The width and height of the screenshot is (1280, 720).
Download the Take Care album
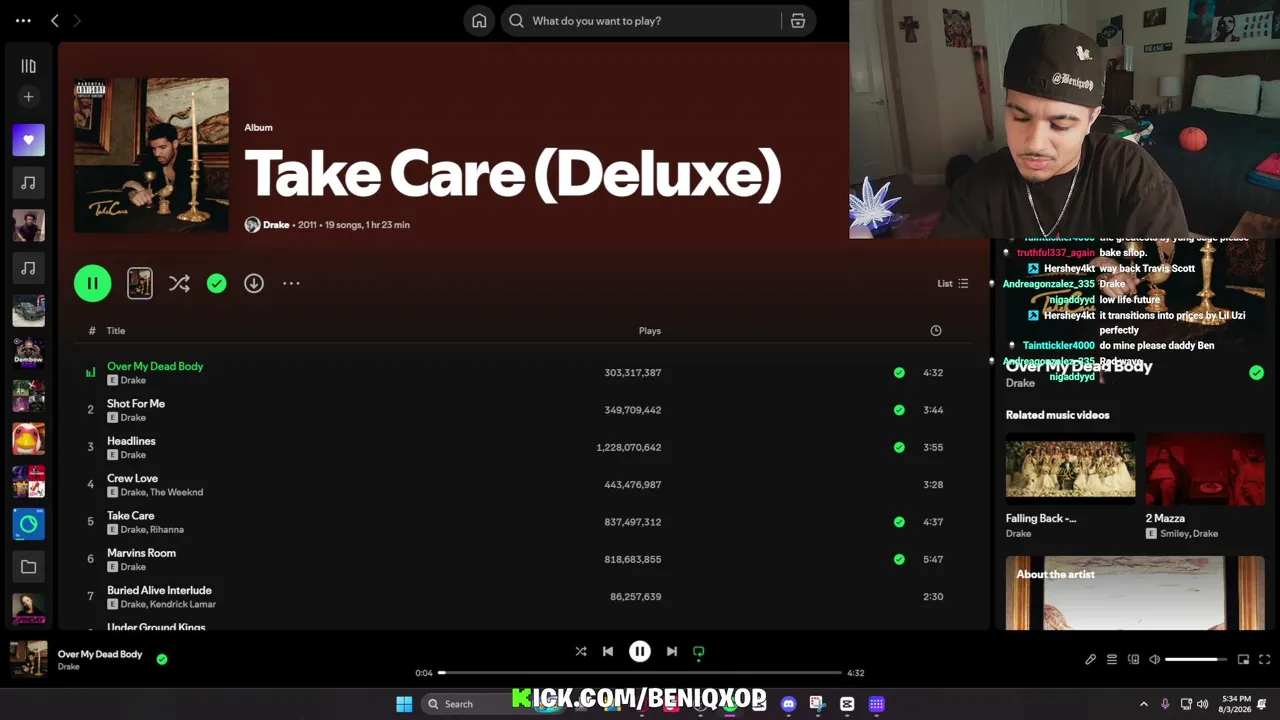point(254,284)
